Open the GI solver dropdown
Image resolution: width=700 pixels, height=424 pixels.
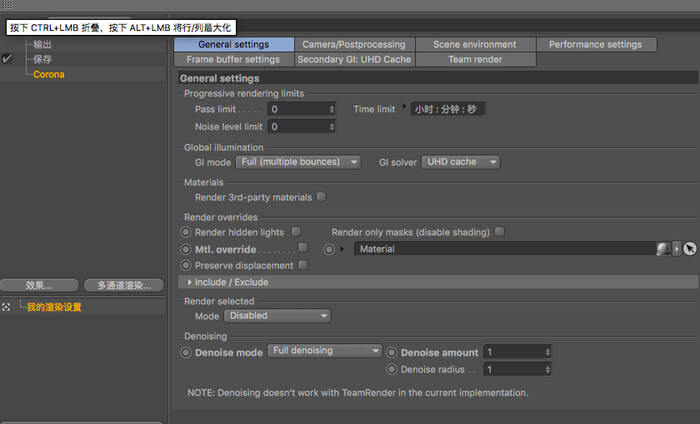[461, 162]
